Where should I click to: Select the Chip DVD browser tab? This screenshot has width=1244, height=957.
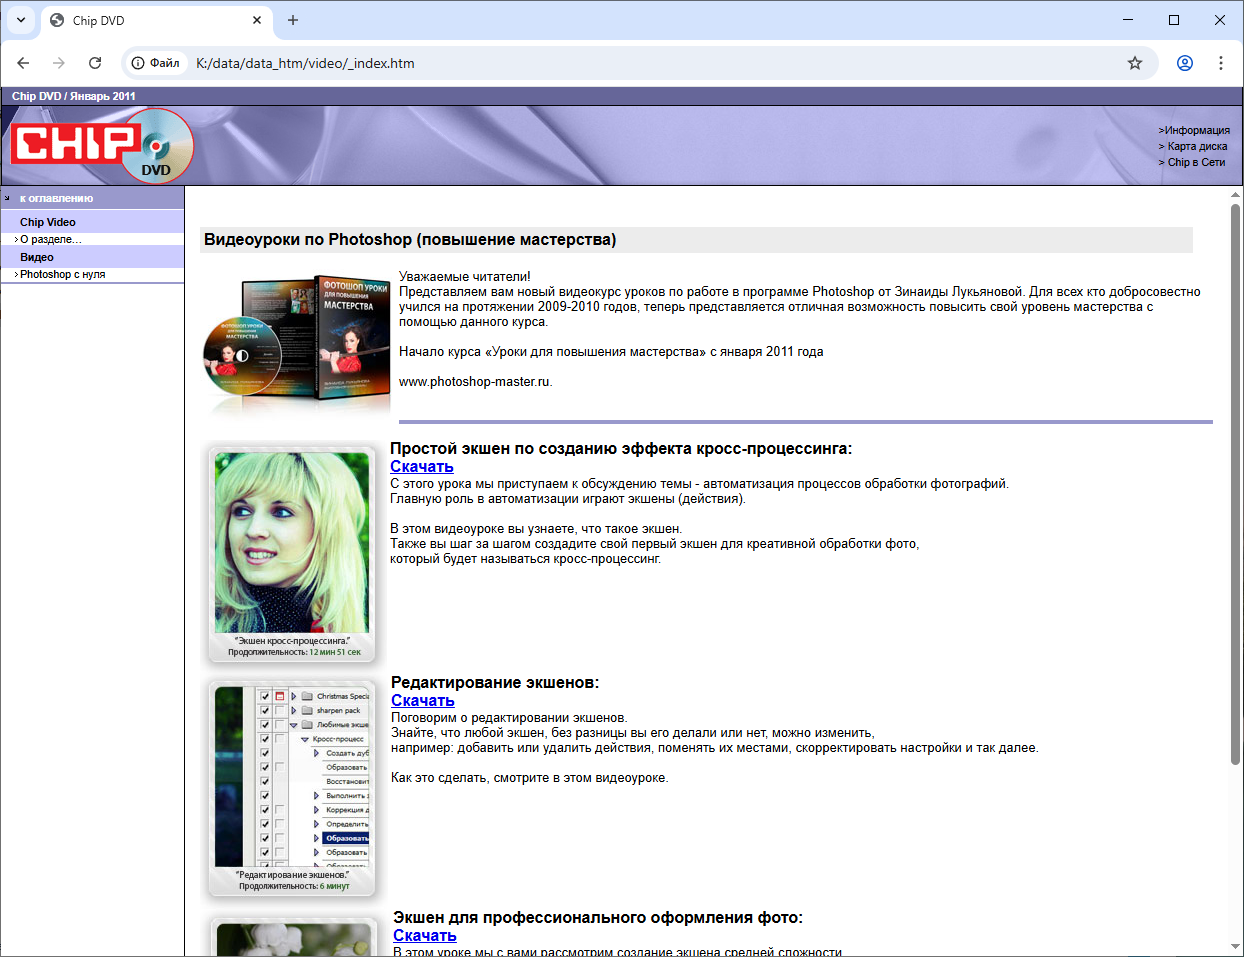[155, 20]
